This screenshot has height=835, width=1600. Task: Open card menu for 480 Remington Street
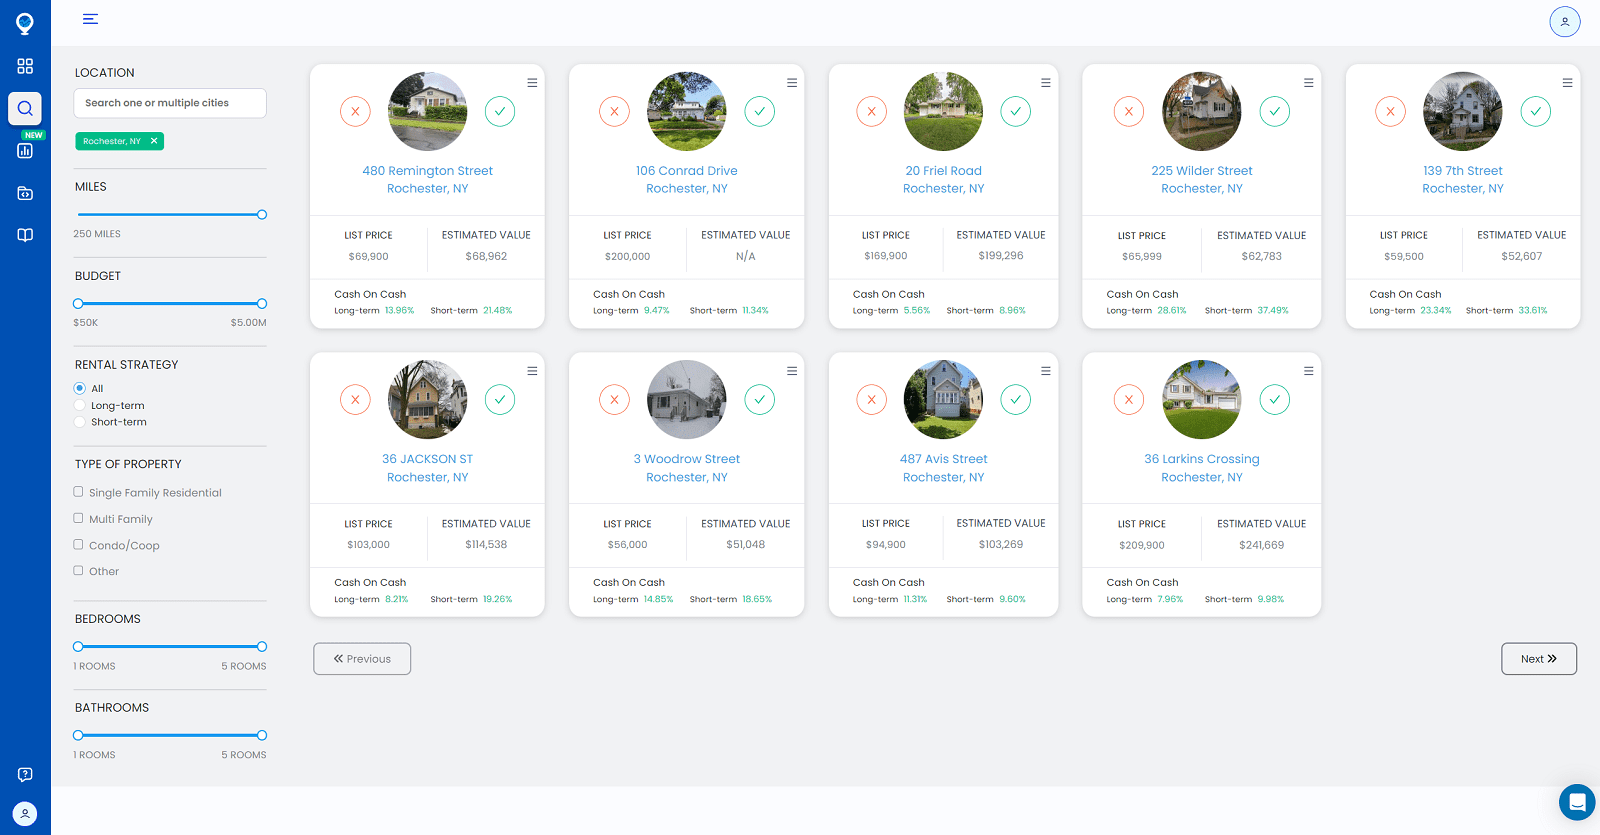[x=532, y=83]
